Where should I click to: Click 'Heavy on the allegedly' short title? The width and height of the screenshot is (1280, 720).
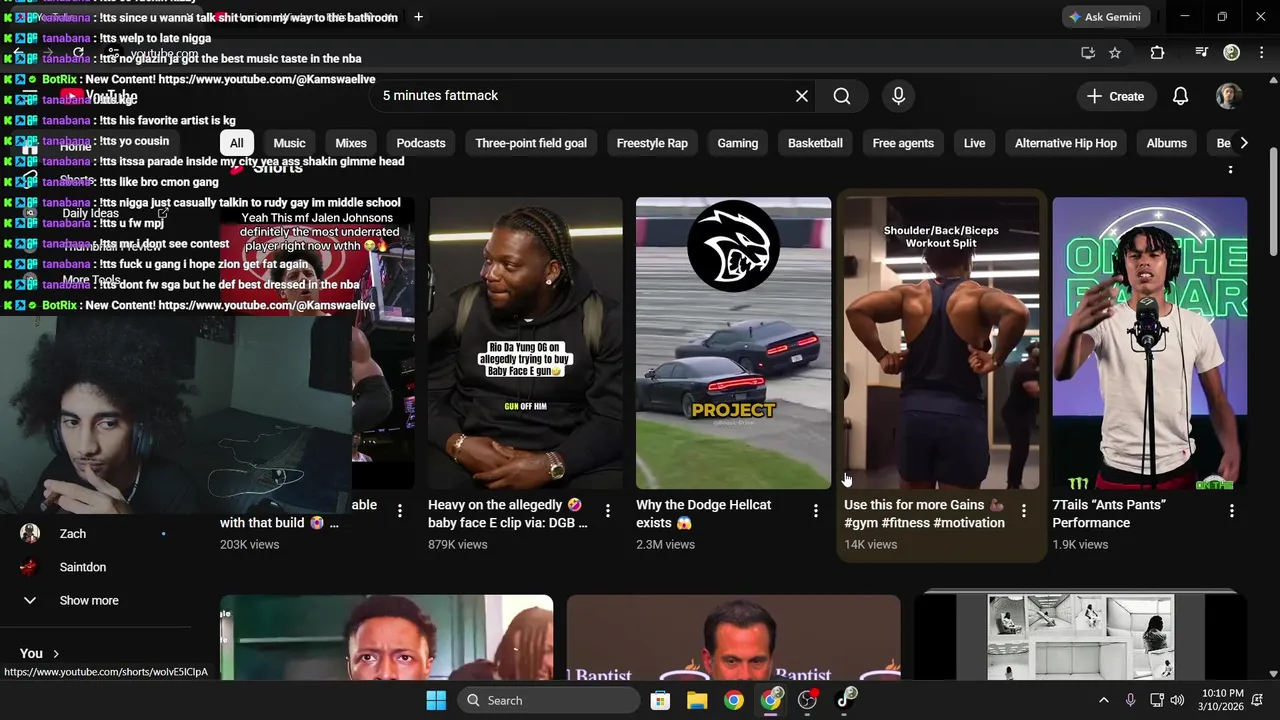pos(508,514)
